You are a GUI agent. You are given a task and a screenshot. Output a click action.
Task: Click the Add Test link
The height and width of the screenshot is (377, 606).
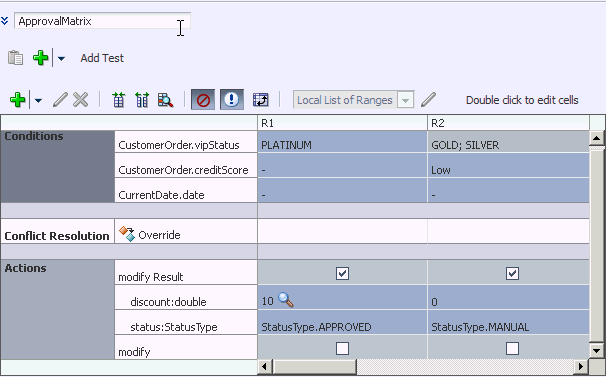point(102,58)
